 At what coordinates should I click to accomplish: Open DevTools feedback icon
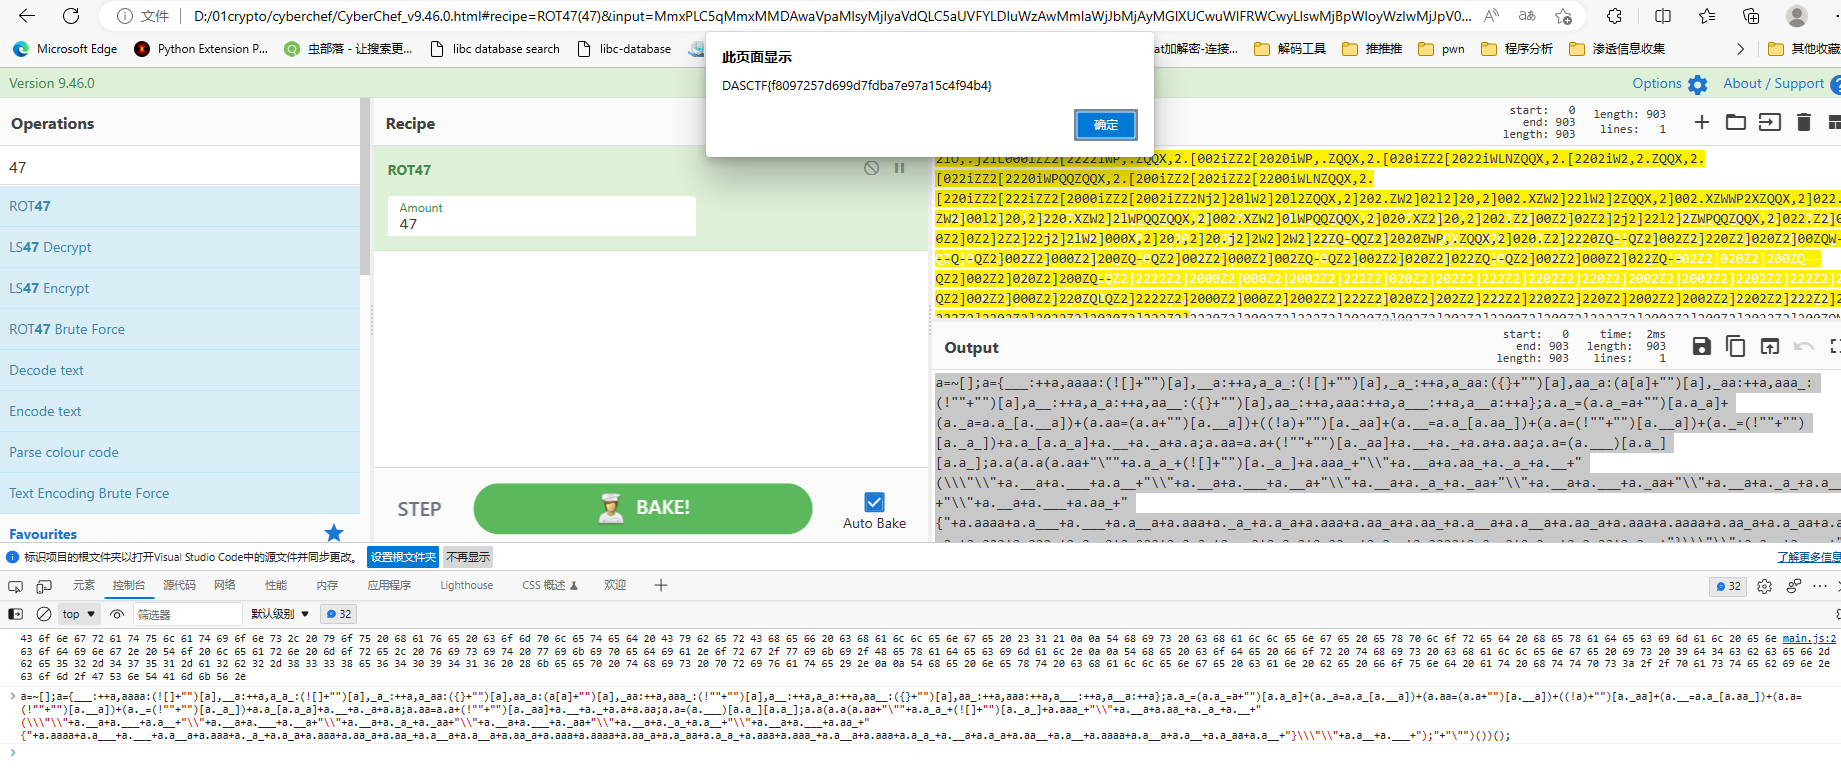1794,586
